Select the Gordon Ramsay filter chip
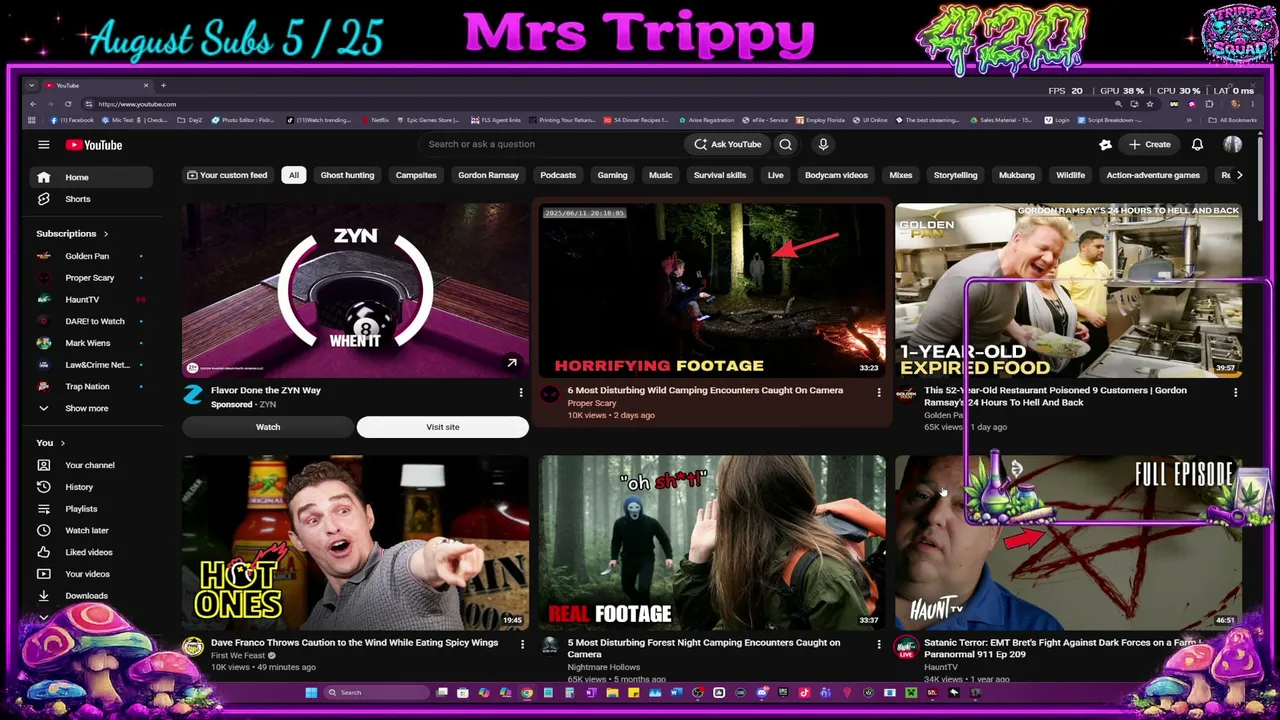Screen dimensions: 1280x720 (488, 175)
